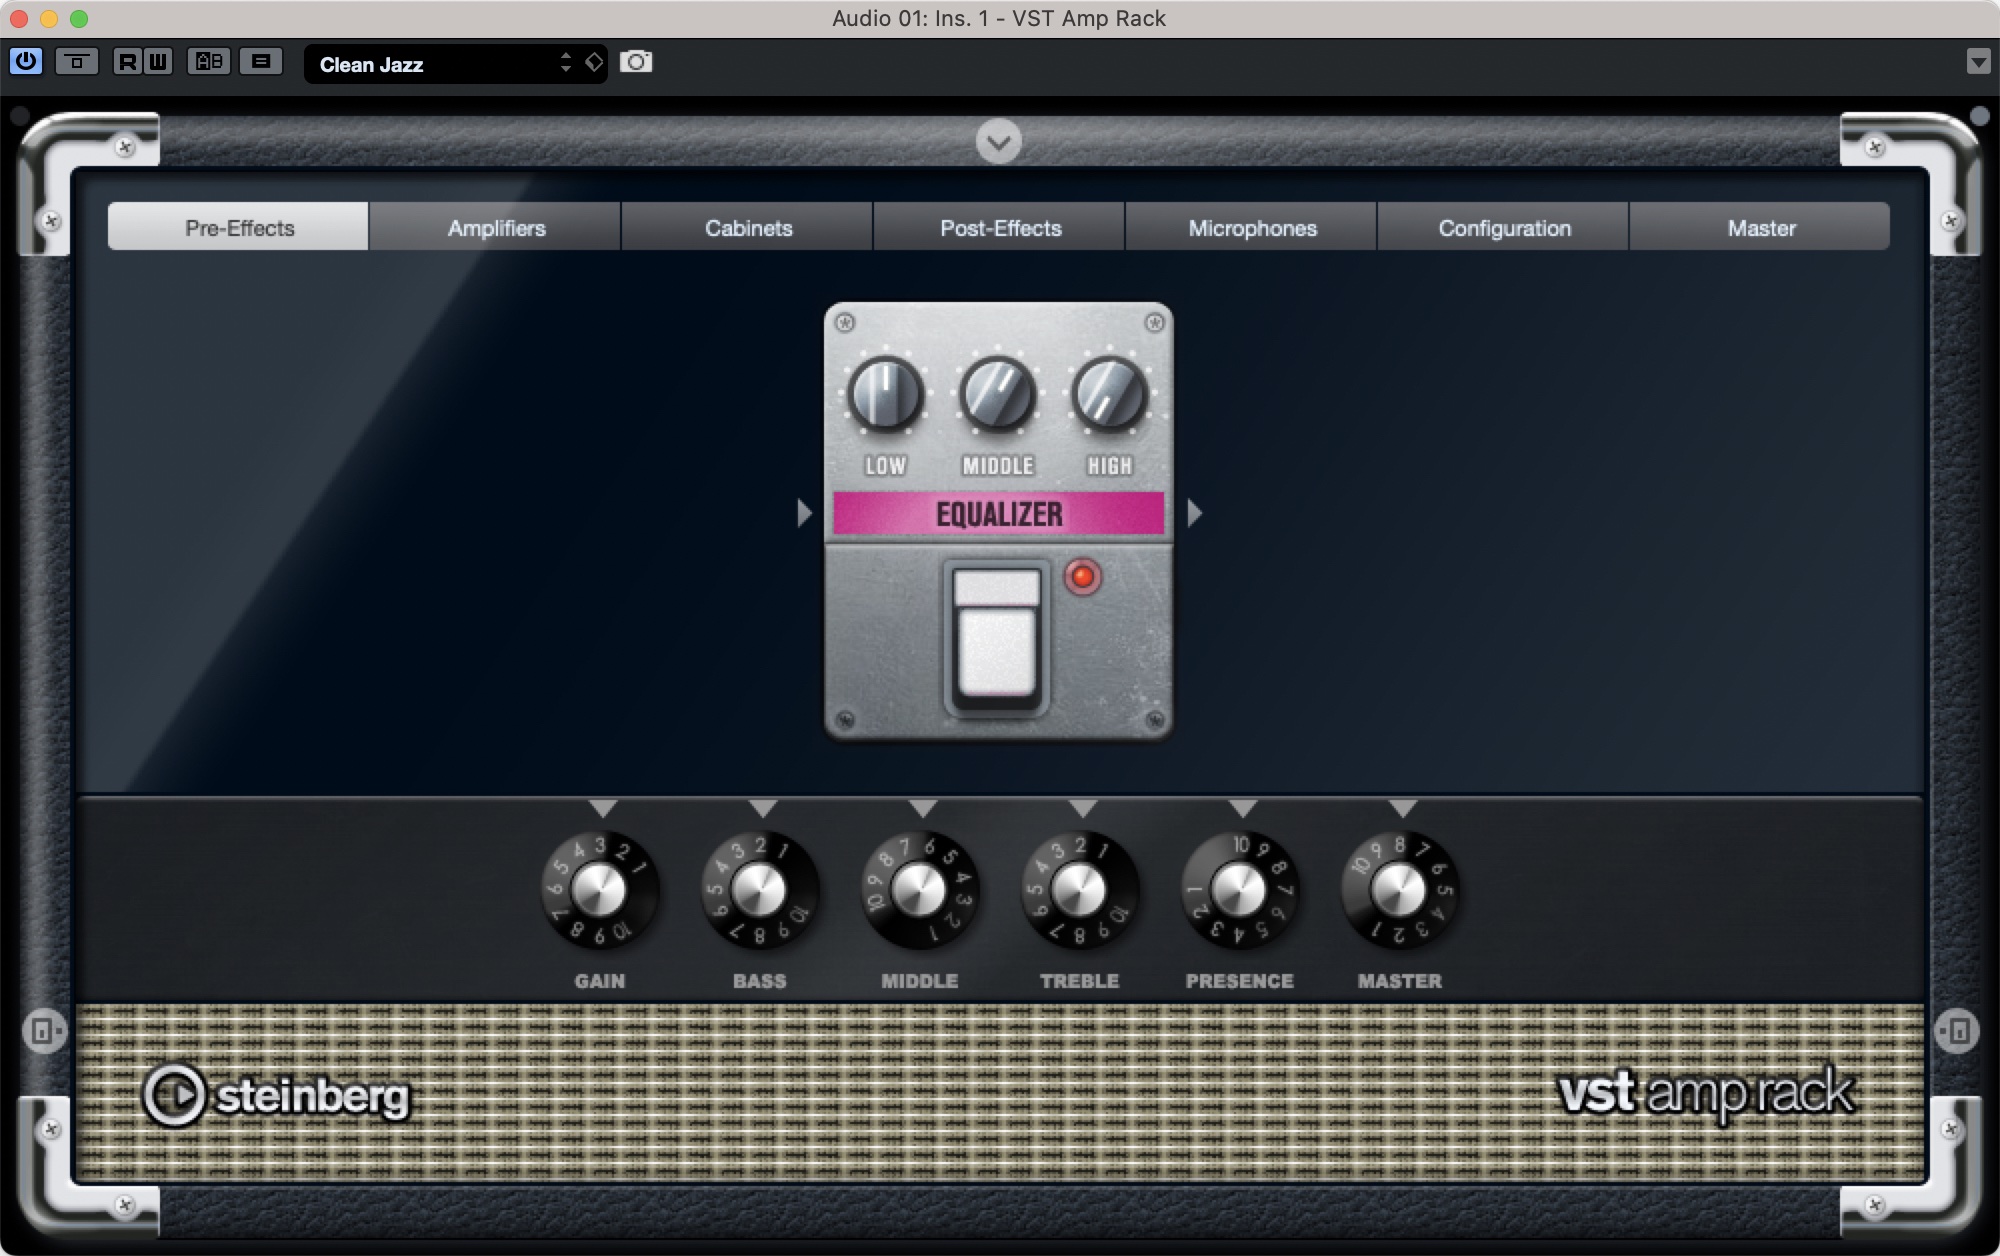Click the preset browser diamond icon

[x=594, y=62]
